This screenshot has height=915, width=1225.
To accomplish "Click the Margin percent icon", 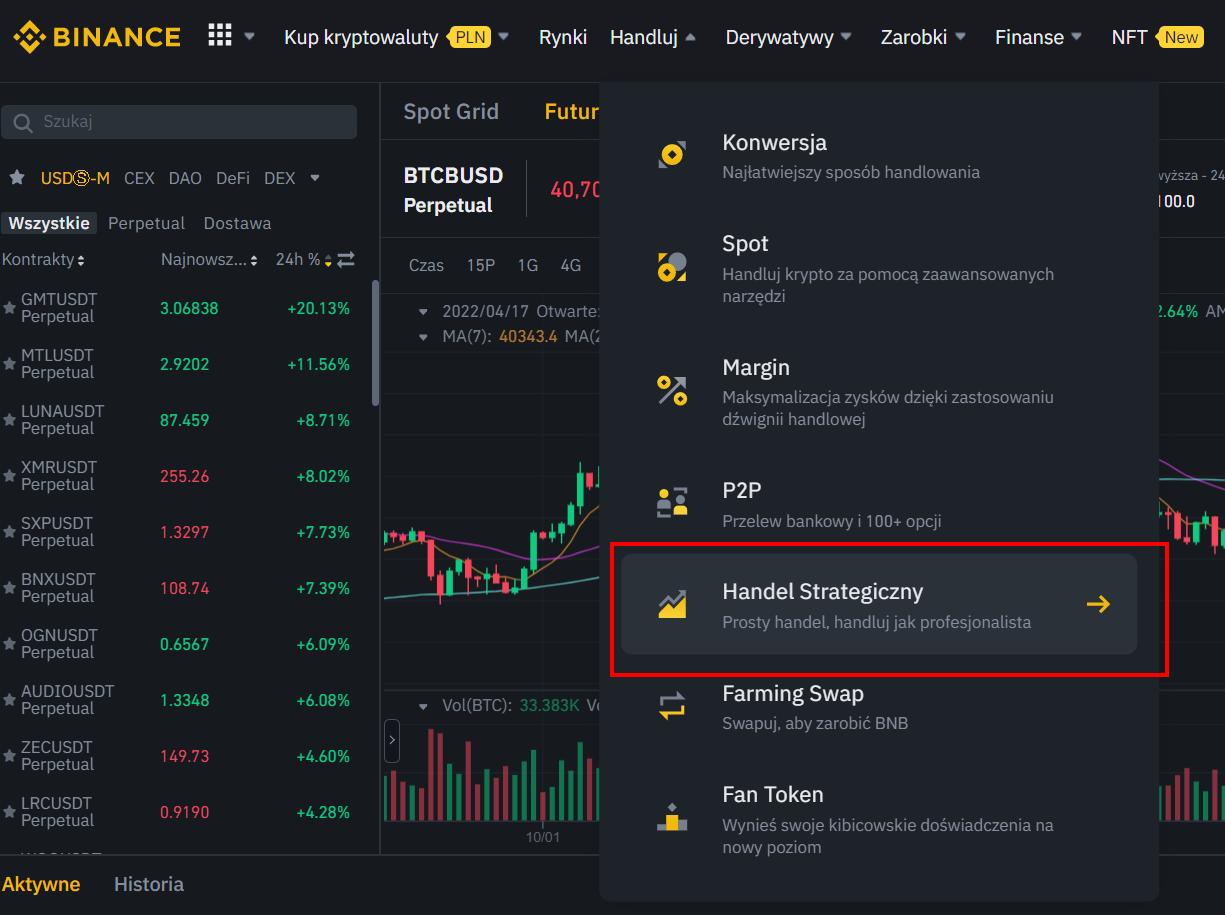I will 672,390.
